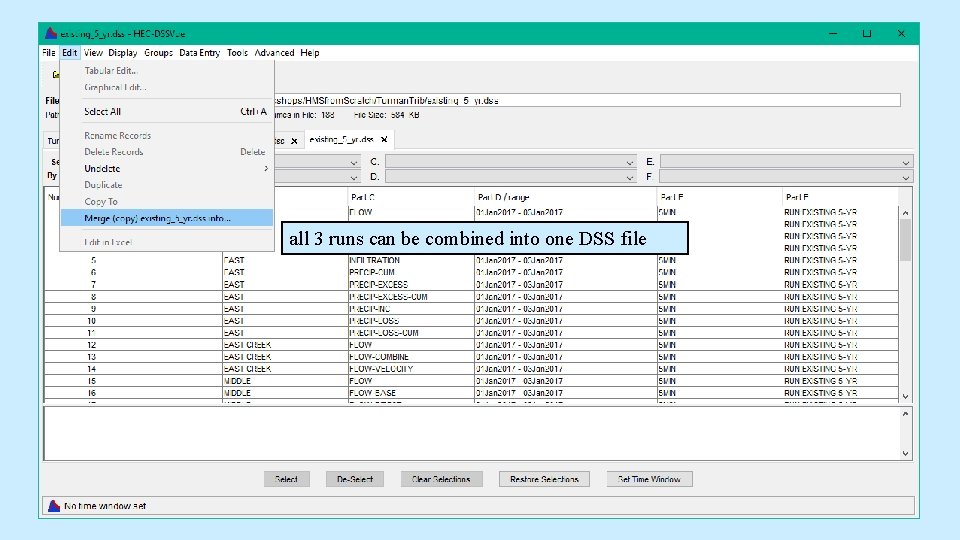Open the Groups menu
The image size is (960, 540).
click(158, 53)
